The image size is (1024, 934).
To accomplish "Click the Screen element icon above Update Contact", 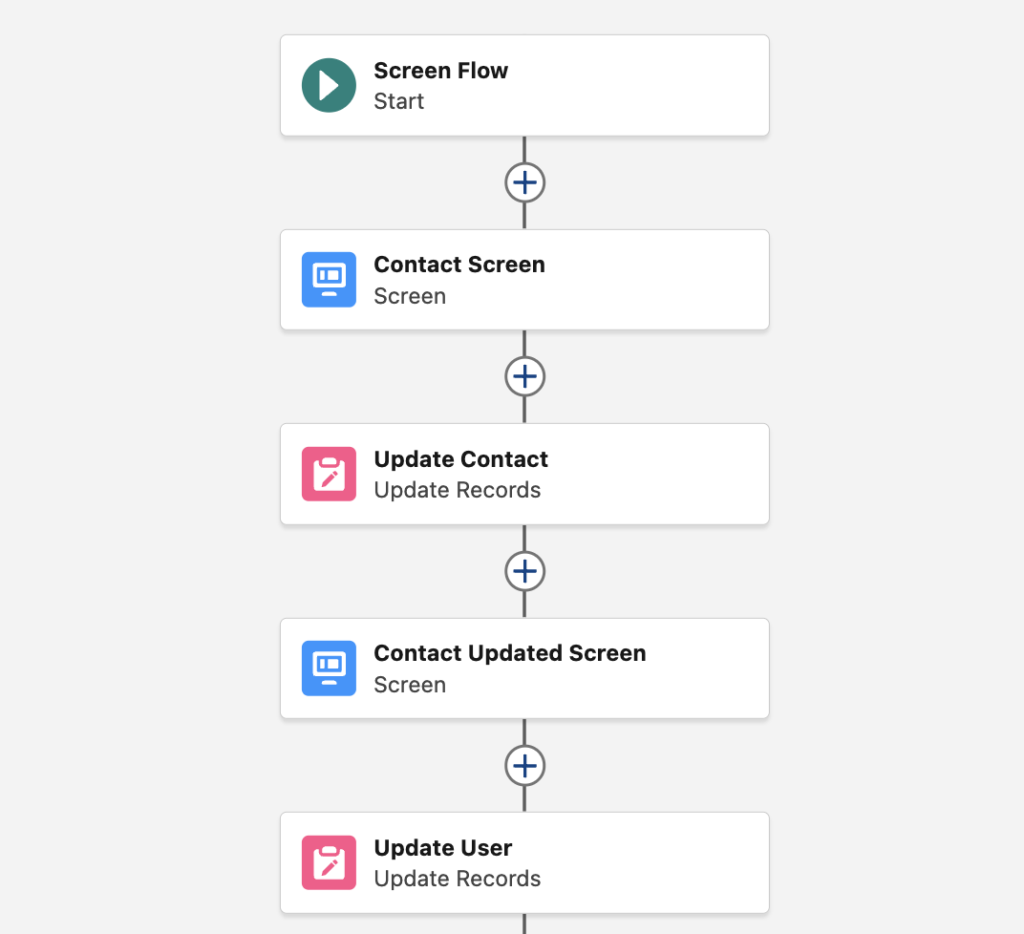I will tap(328, 279).
